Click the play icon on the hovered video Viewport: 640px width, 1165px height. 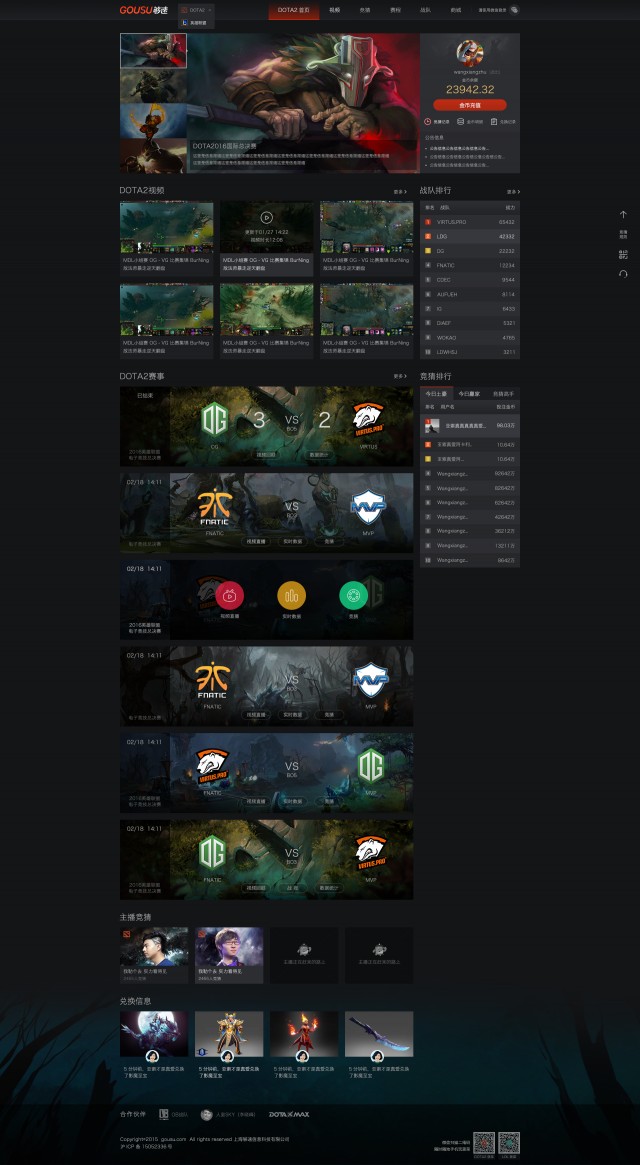pyautogui.click(x=267, y=218)
